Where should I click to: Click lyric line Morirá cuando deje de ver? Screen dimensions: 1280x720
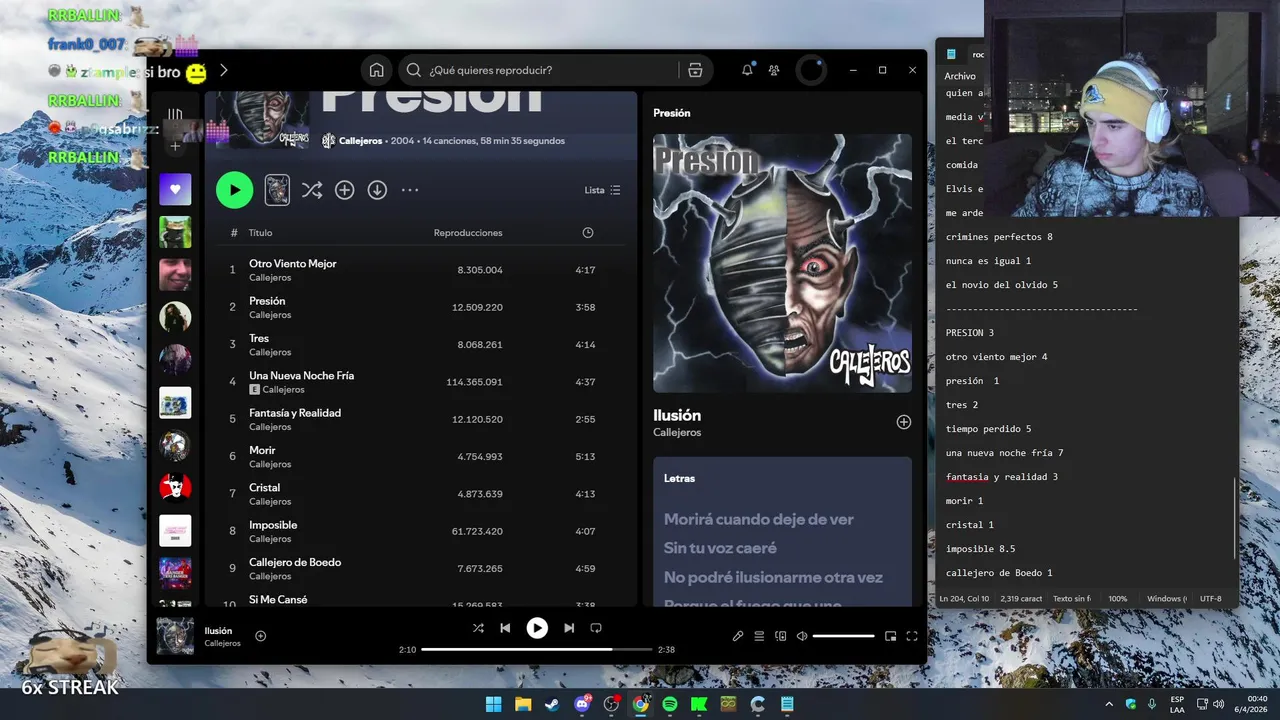click(759, 519)
